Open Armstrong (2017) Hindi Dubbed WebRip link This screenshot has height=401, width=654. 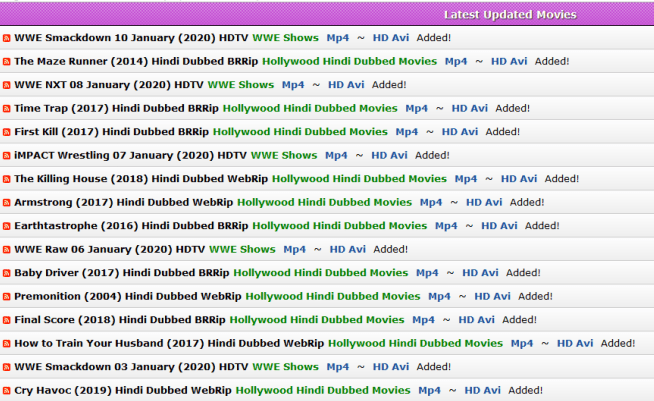[123, 202]
